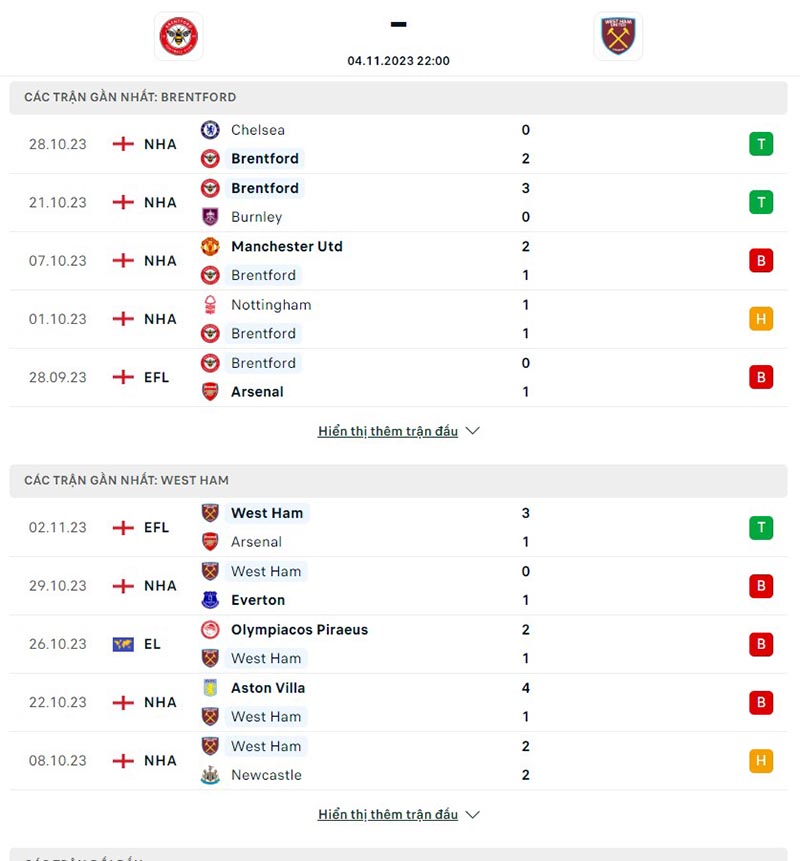Click the Everton team logo
This screenshot has width=800, height=861.
click(210, 600)
